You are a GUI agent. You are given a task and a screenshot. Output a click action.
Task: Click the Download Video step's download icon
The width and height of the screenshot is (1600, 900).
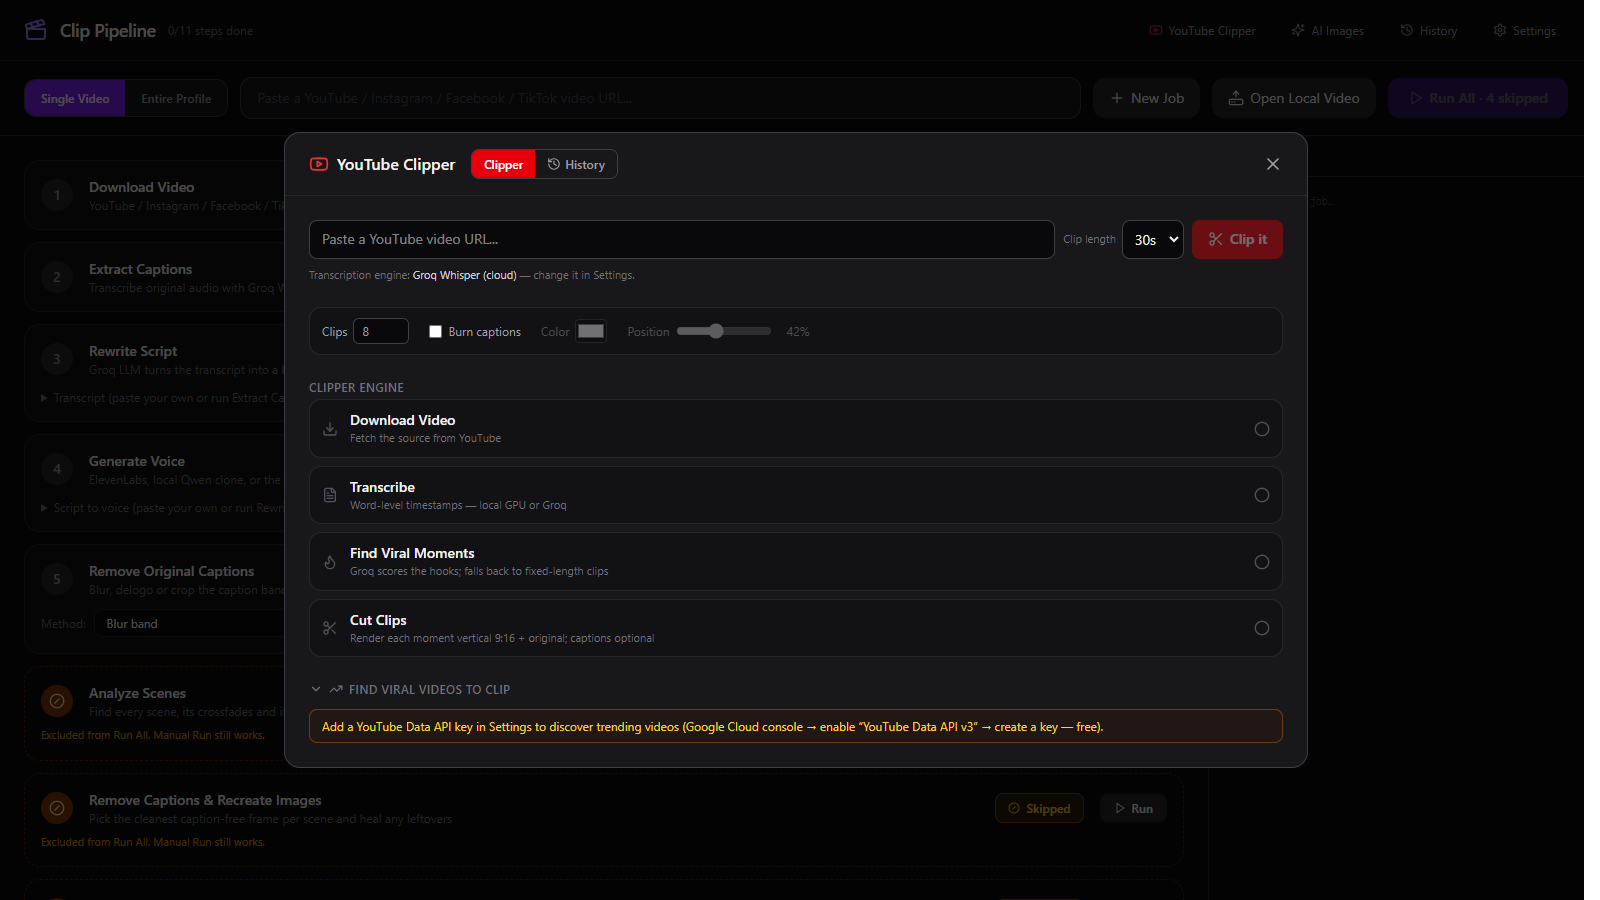pyautogui.click(x=330, y=429)
